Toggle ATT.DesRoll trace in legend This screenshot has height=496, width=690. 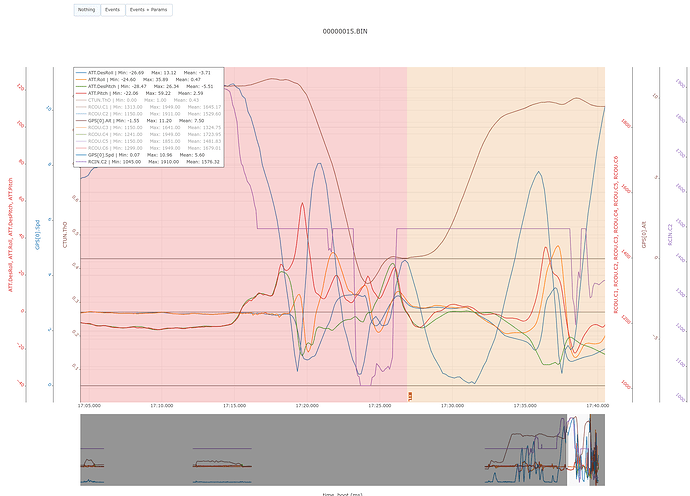click(143, 73)
